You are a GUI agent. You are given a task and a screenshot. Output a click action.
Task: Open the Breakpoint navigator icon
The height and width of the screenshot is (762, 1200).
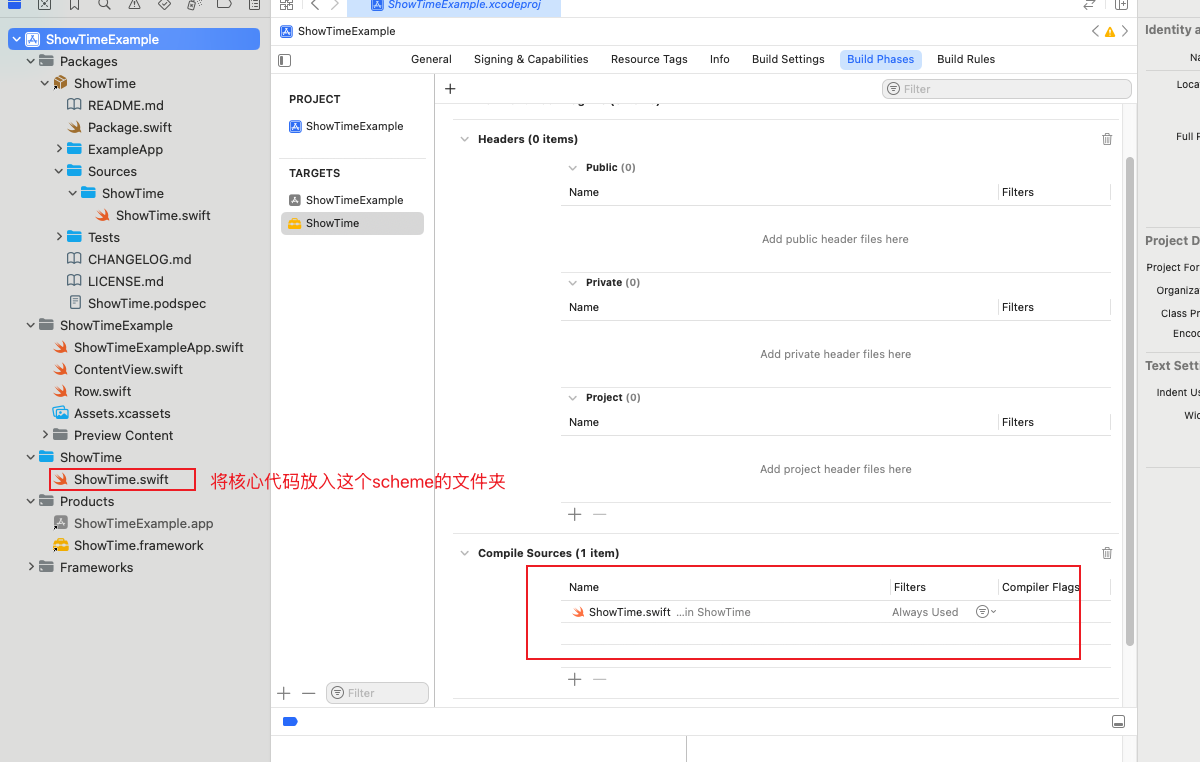(x=224, y=5)
